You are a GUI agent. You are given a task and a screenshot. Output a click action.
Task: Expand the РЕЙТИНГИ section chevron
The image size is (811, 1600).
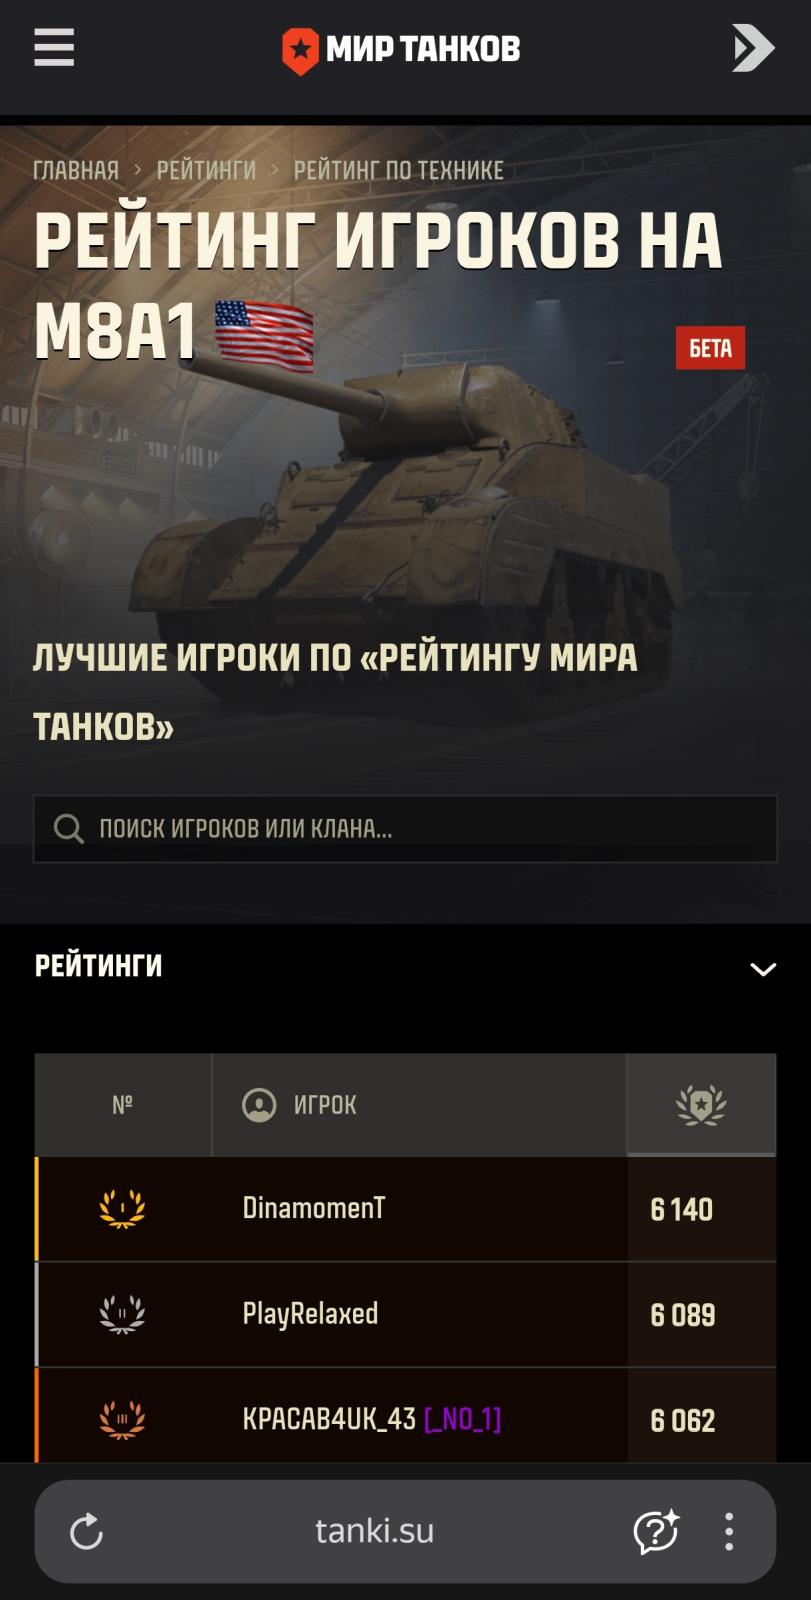(x=763, y=968)
